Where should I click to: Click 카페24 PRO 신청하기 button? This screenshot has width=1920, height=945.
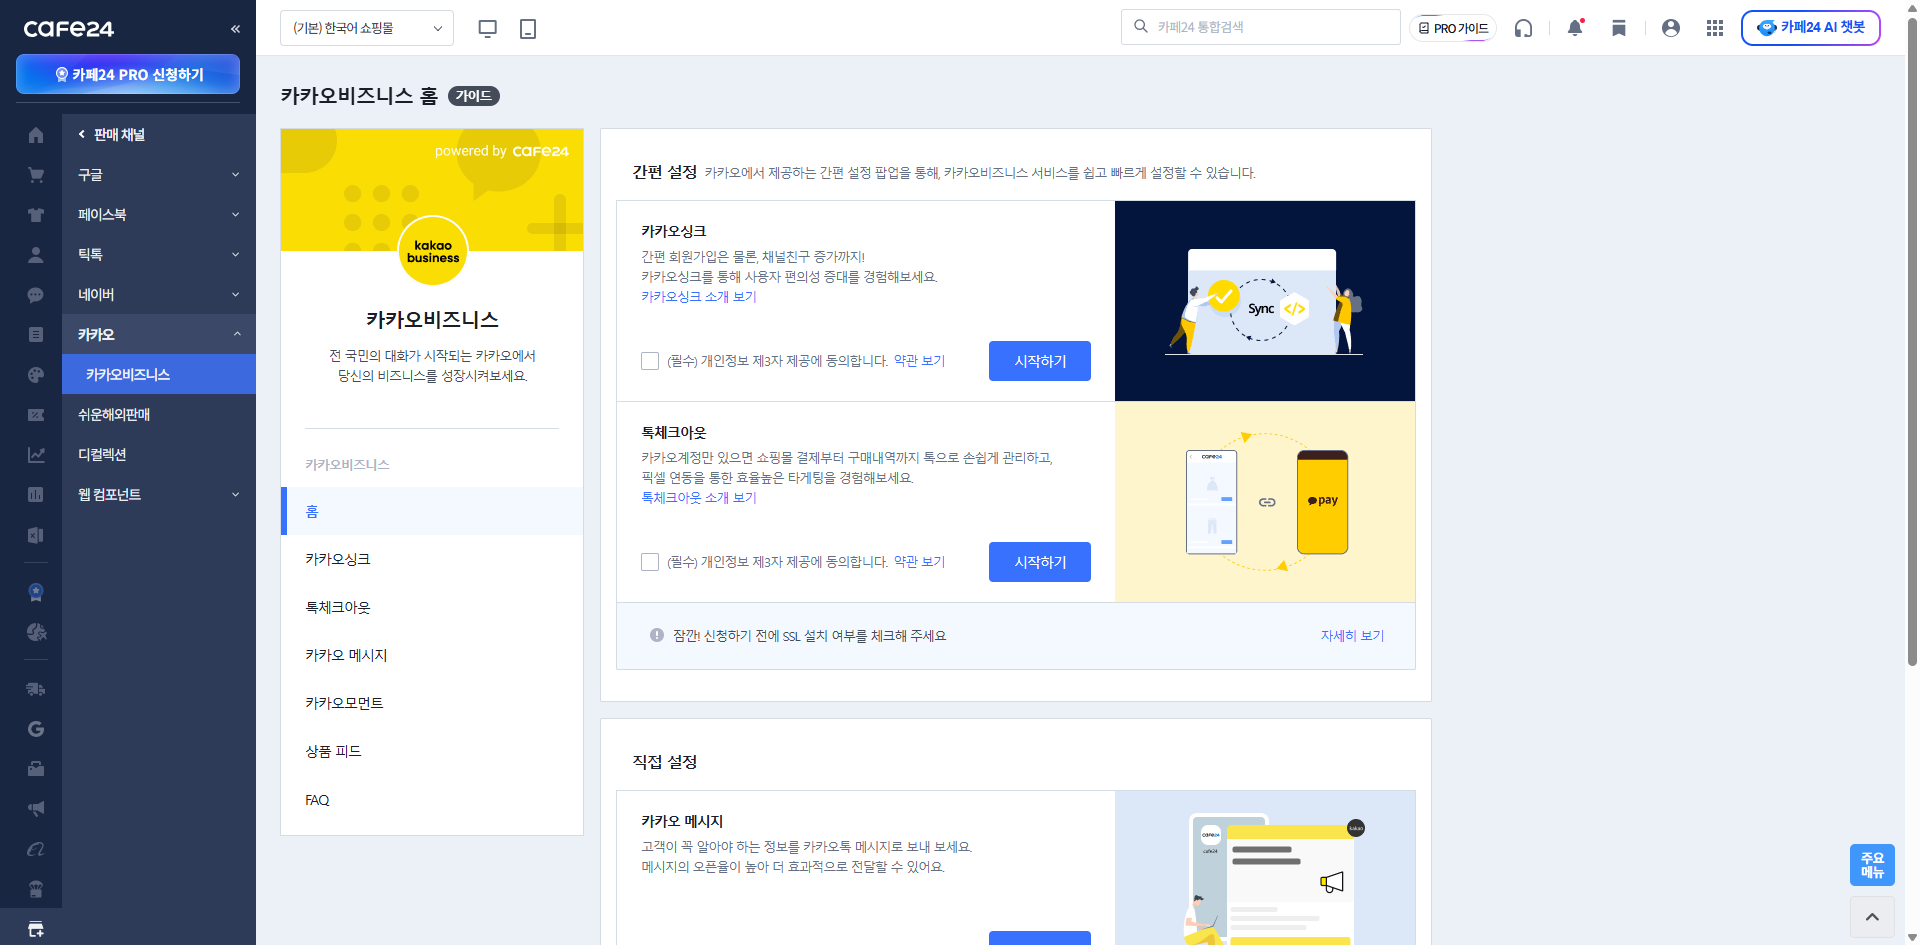click(x=128, y=74)
